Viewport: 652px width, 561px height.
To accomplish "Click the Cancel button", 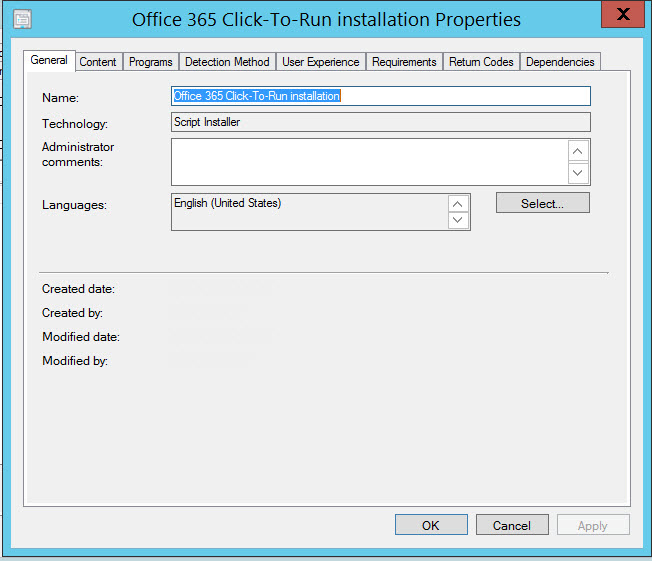I will coord(511,525).
